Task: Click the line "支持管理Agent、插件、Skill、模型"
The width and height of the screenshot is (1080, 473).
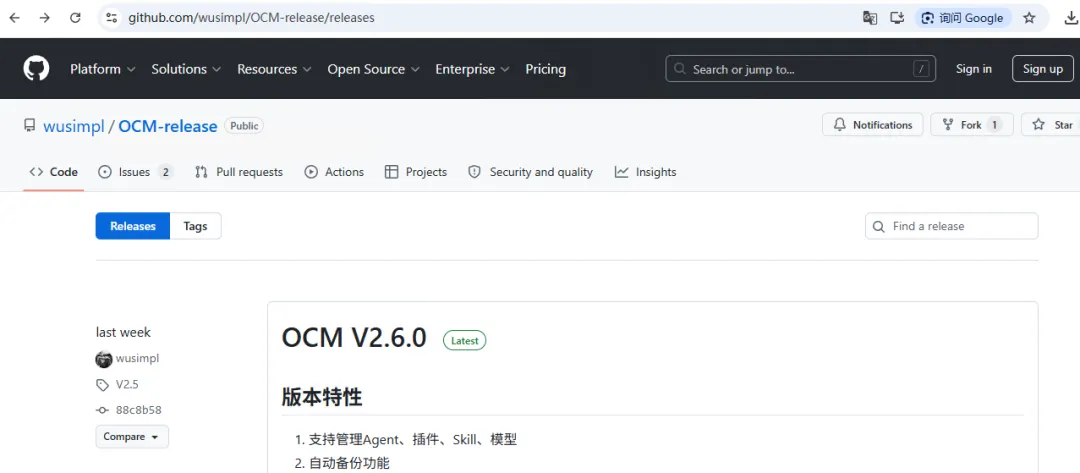Action: coord(413,439)
